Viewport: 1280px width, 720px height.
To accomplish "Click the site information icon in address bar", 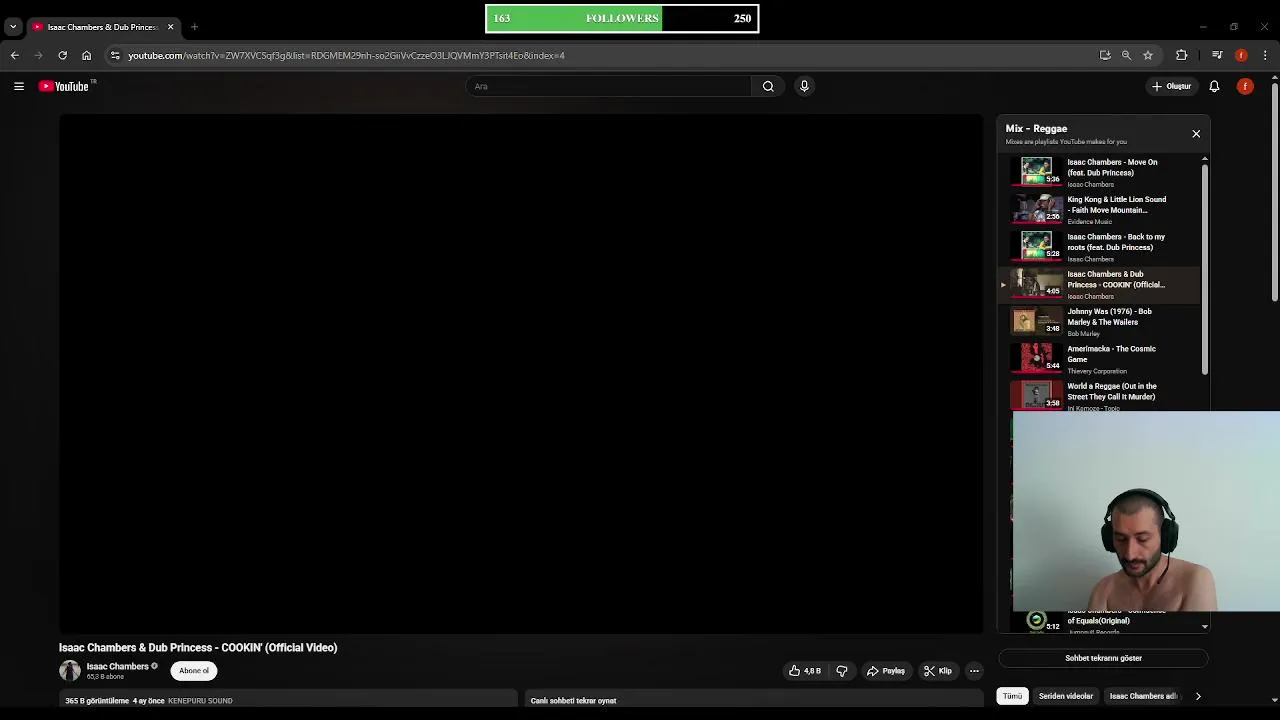I will (115, 55).
